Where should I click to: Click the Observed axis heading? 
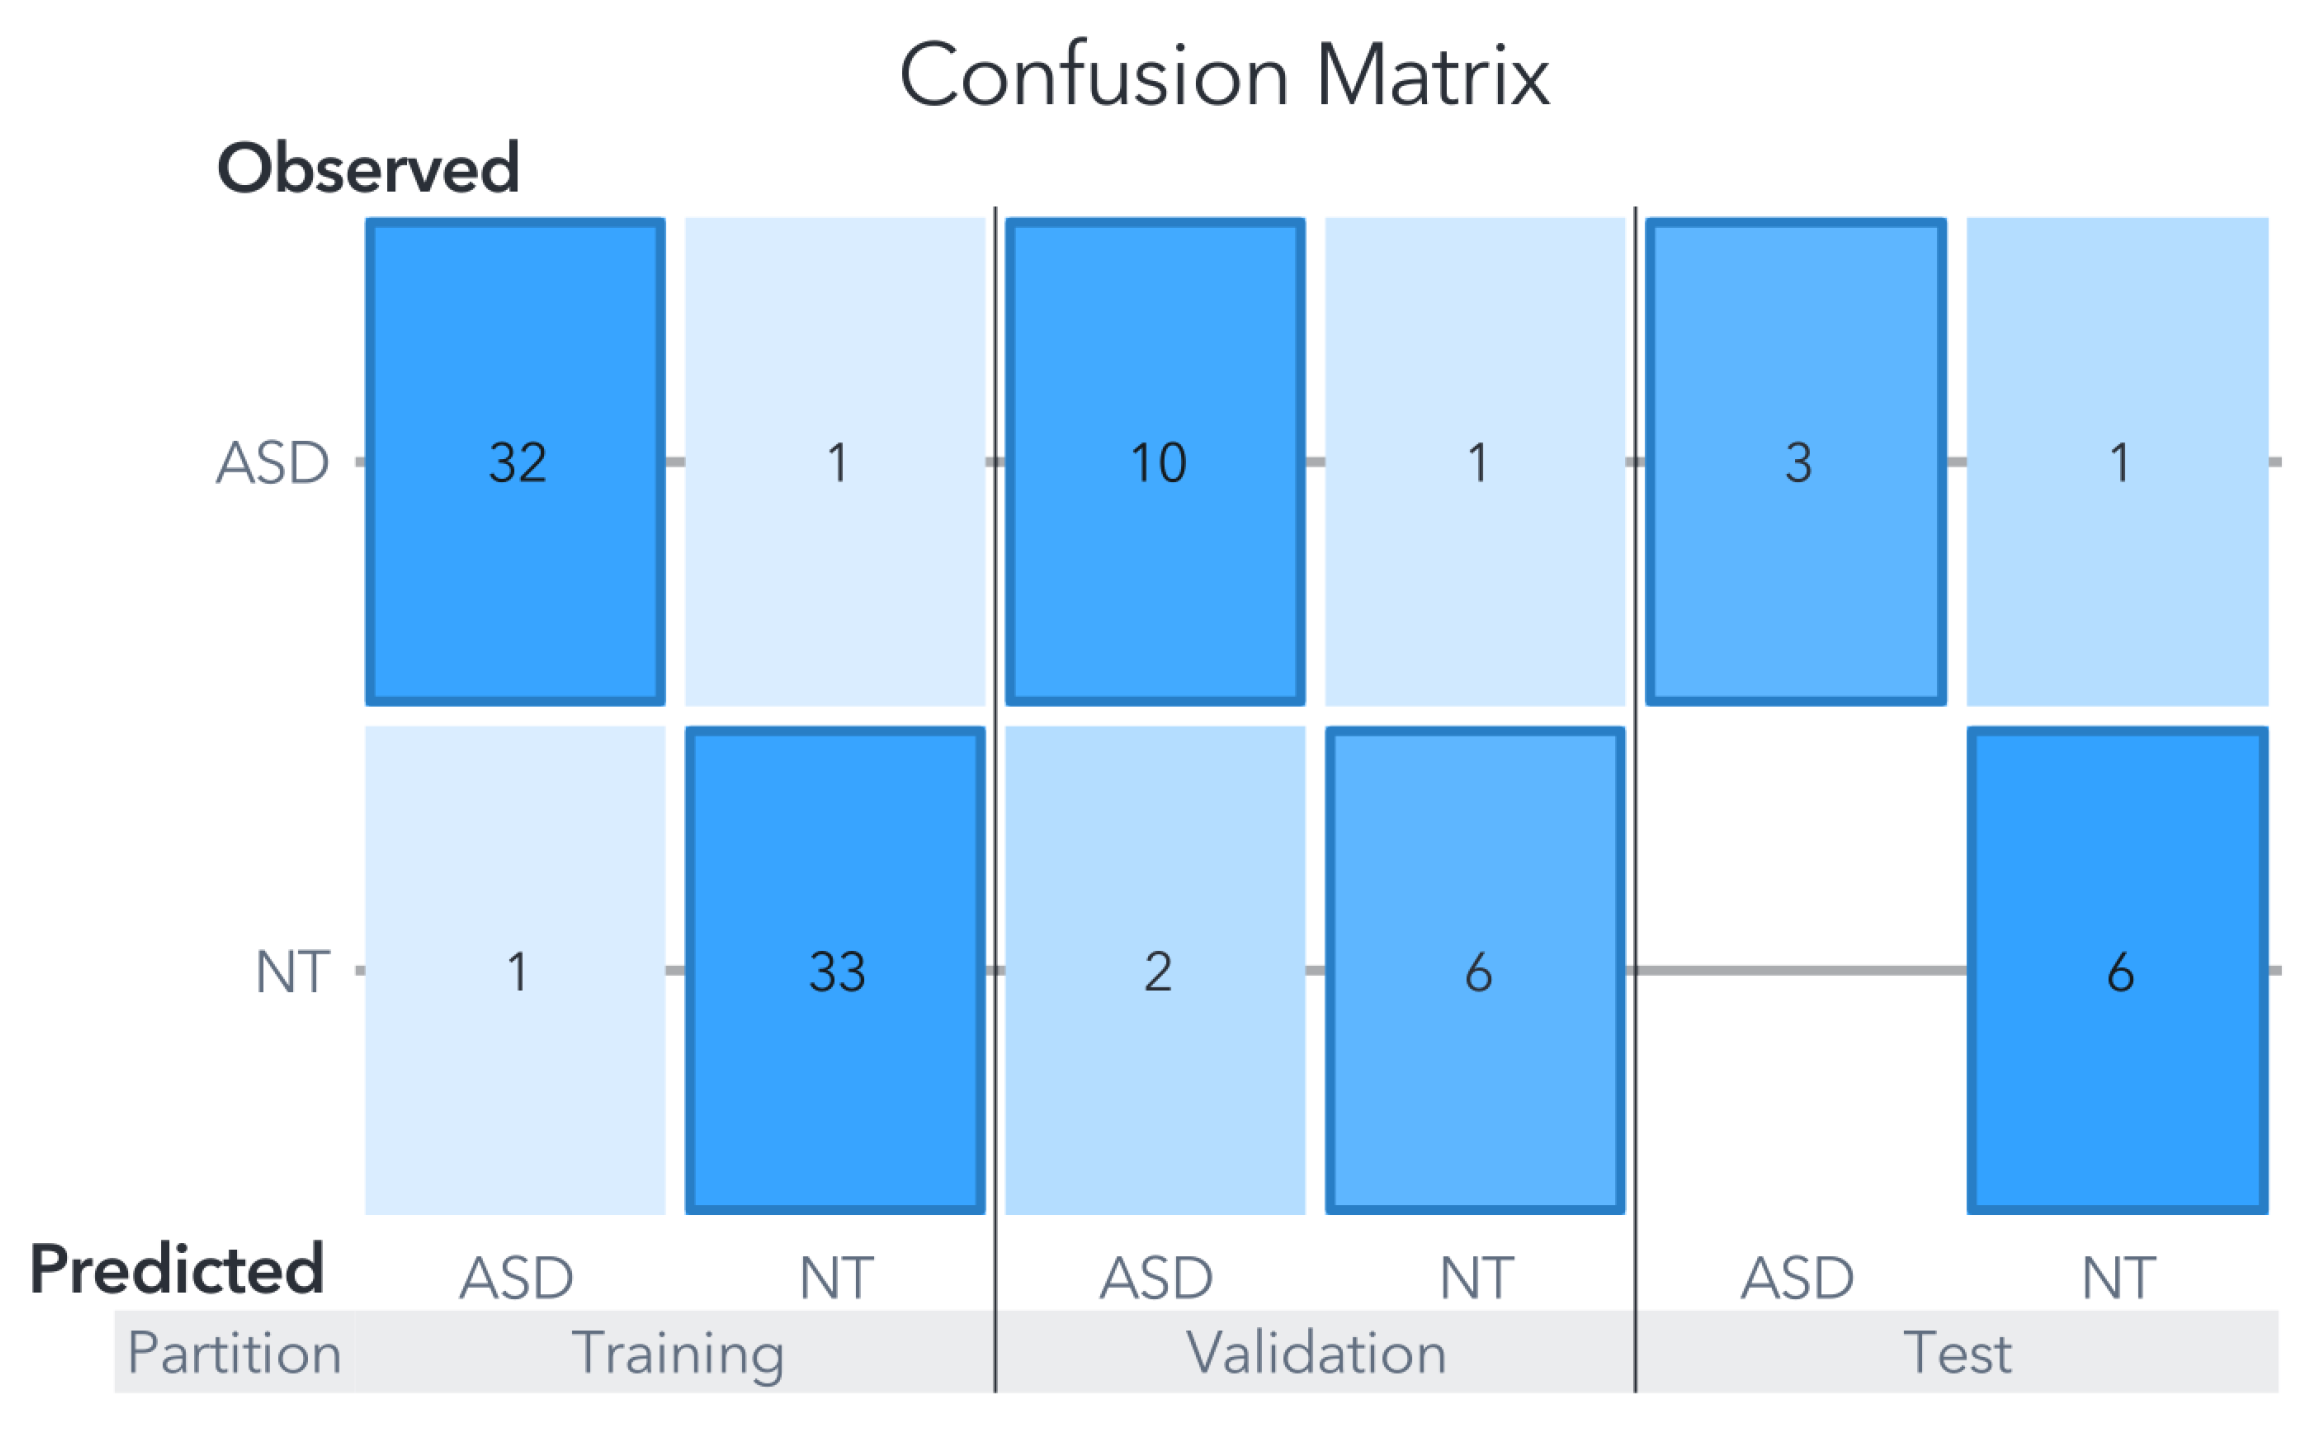point(368,167)
